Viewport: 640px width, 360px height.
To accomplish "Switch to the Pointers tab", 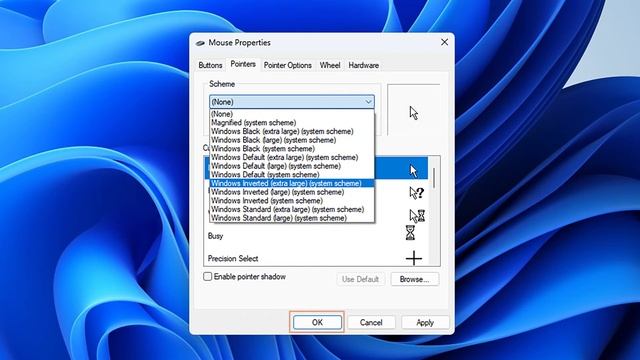I will point(243,64).
